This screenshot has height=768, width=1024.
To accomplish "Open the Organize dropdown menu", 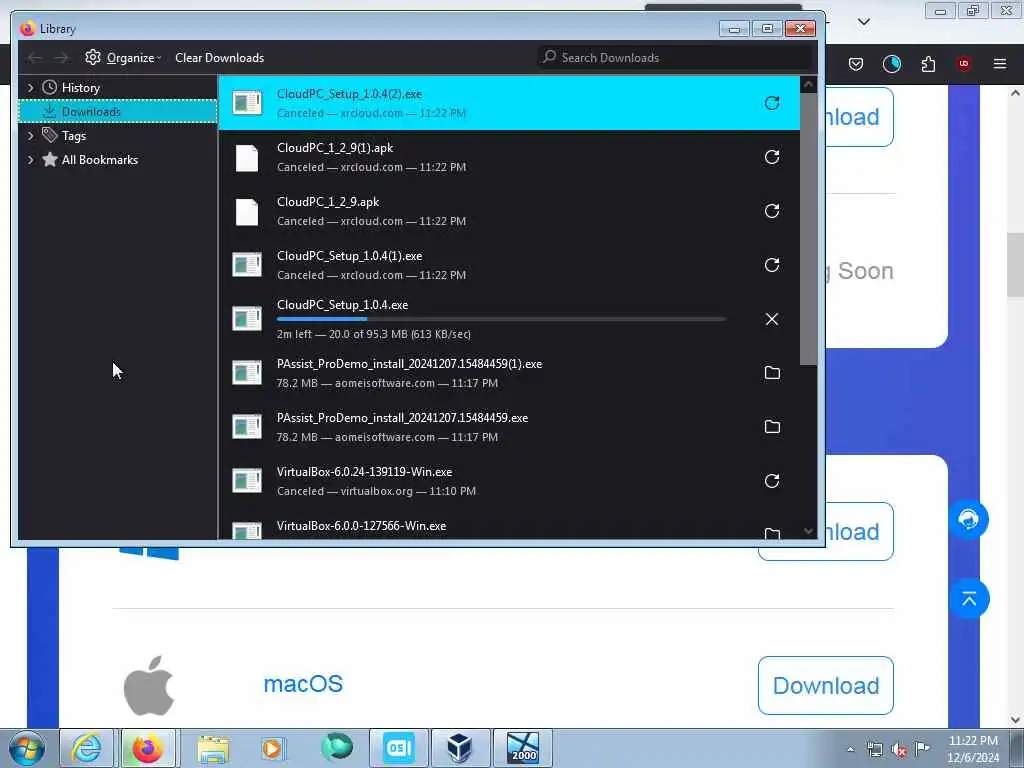I will [x=123, y=58].
